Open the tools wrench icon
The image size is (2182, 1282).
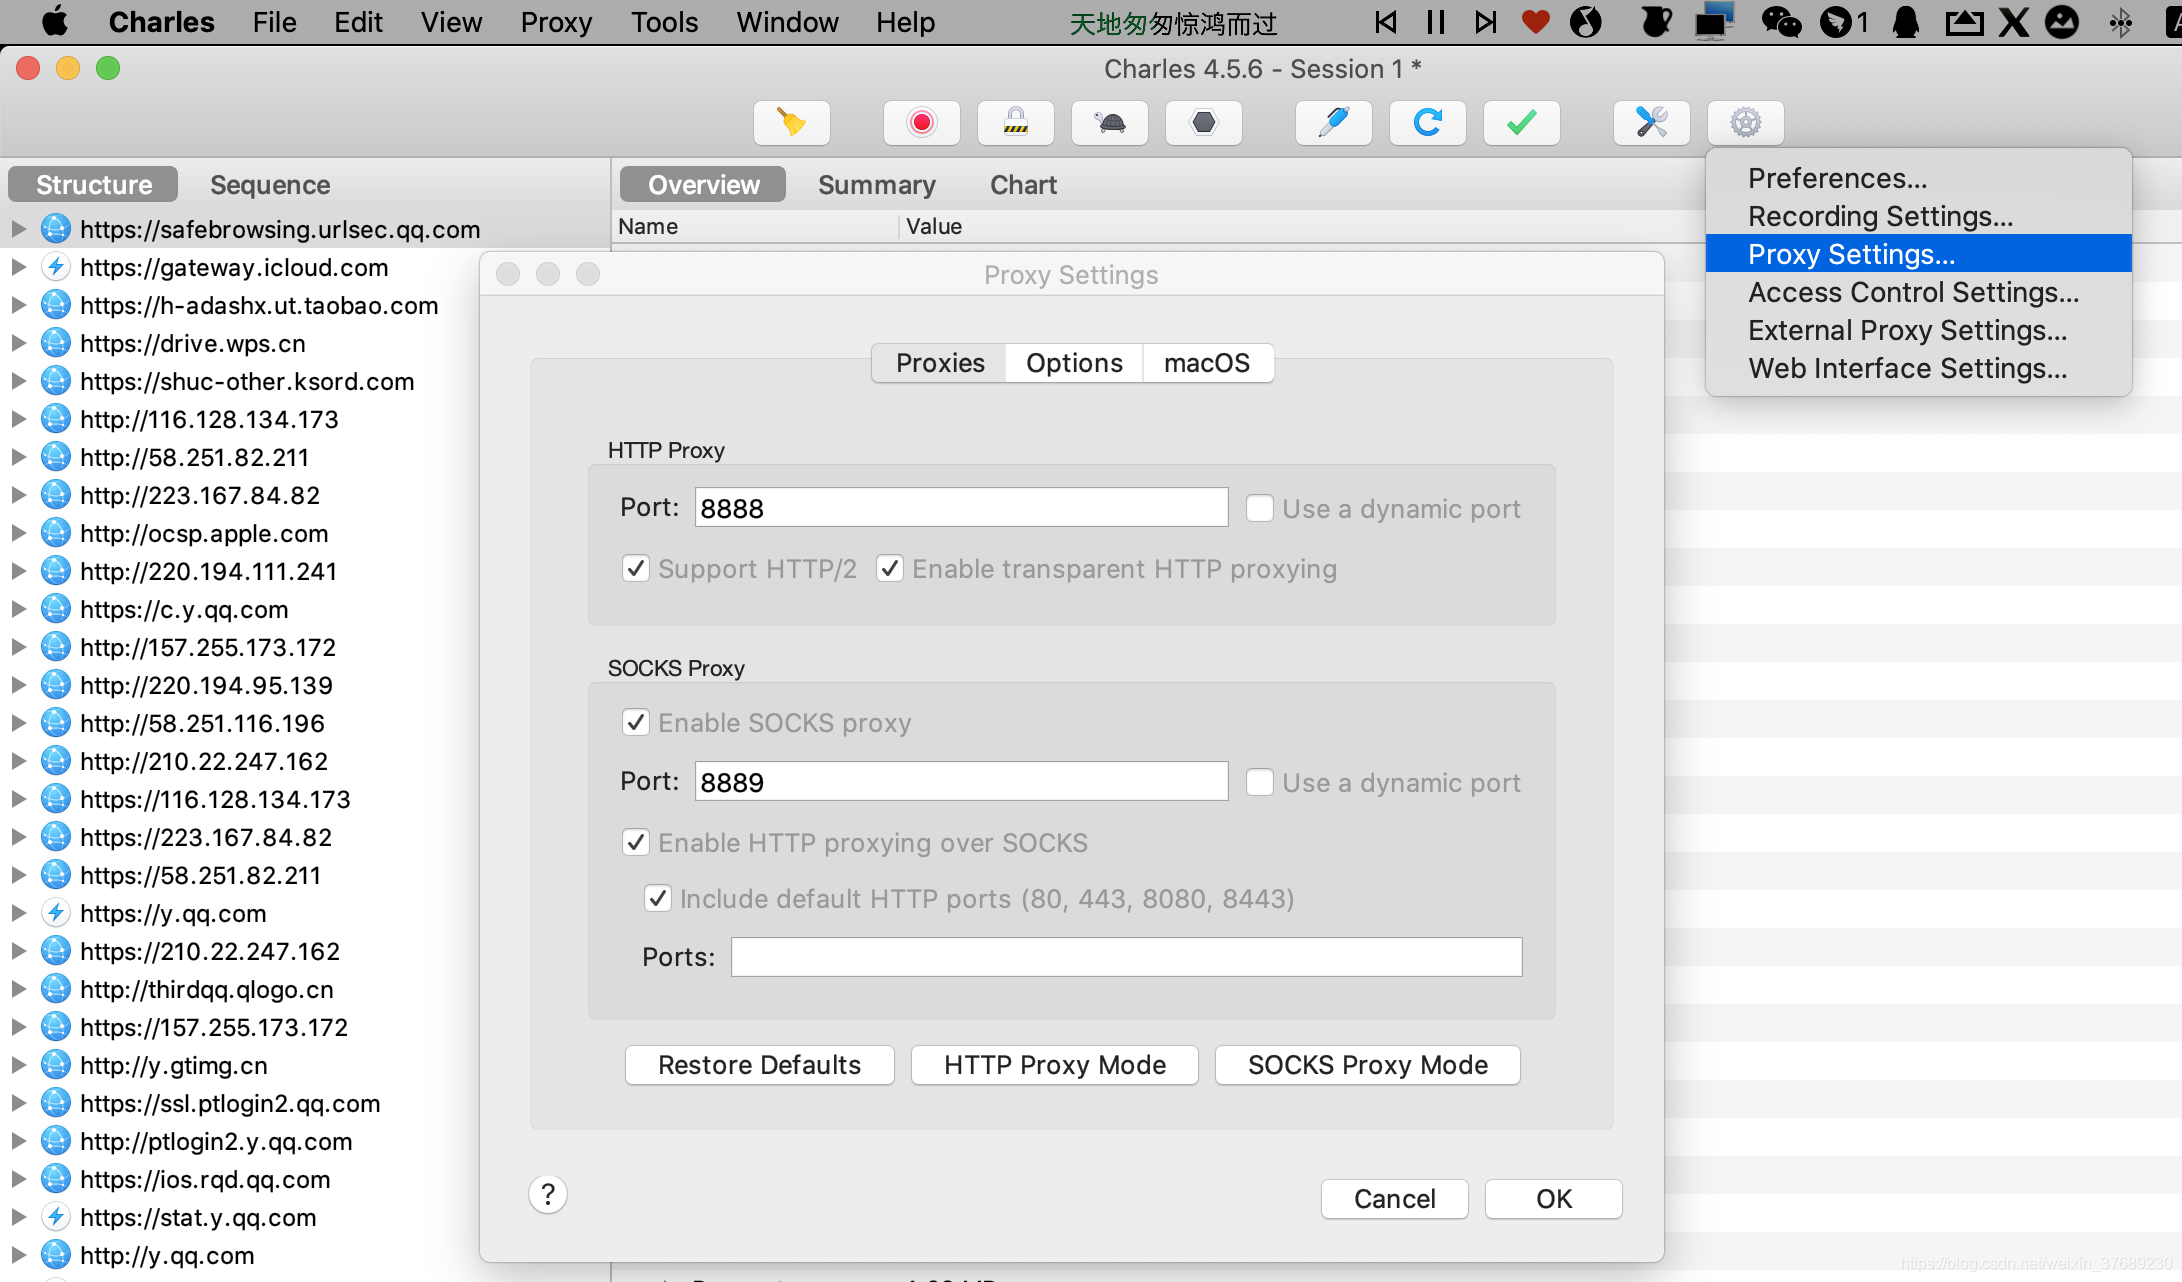[x=1651, y=123]
